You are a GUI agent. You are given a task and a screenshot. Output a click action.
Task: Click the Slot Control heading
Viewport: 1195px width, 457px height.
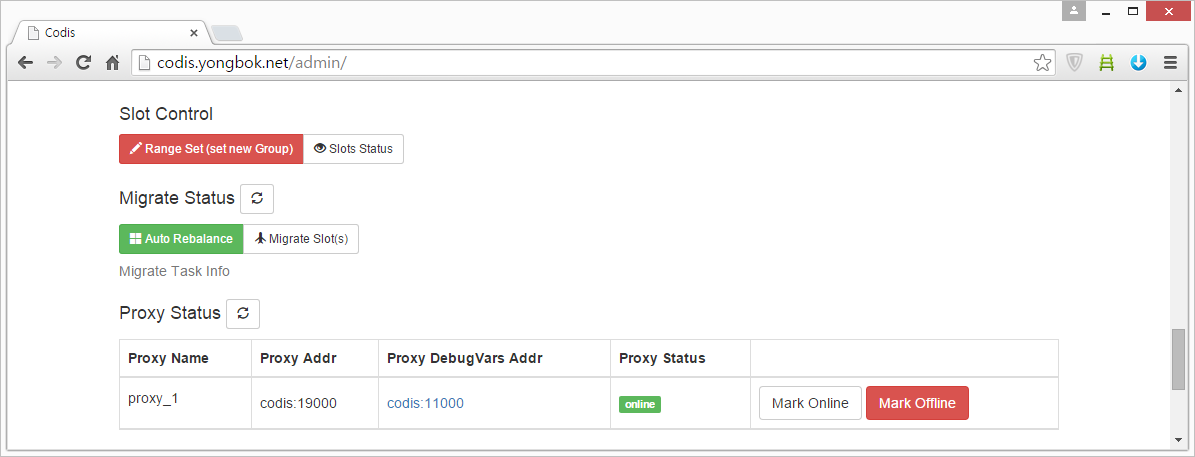pyautogui.click(x=166, y=114)
